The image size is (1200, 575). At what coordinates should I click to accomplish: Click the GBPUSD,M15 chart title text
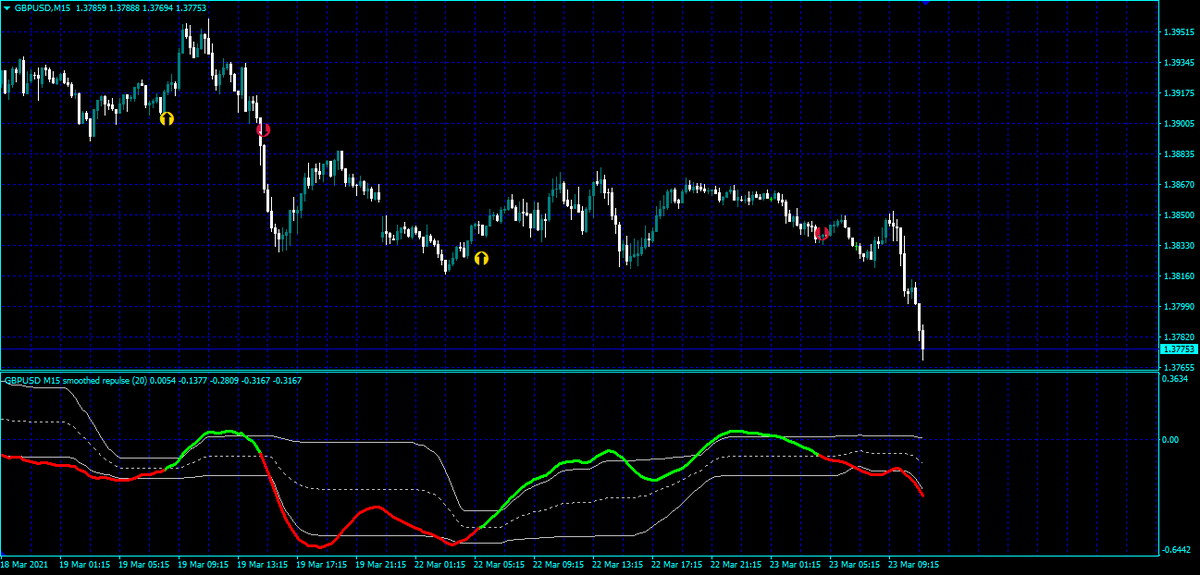42,8
